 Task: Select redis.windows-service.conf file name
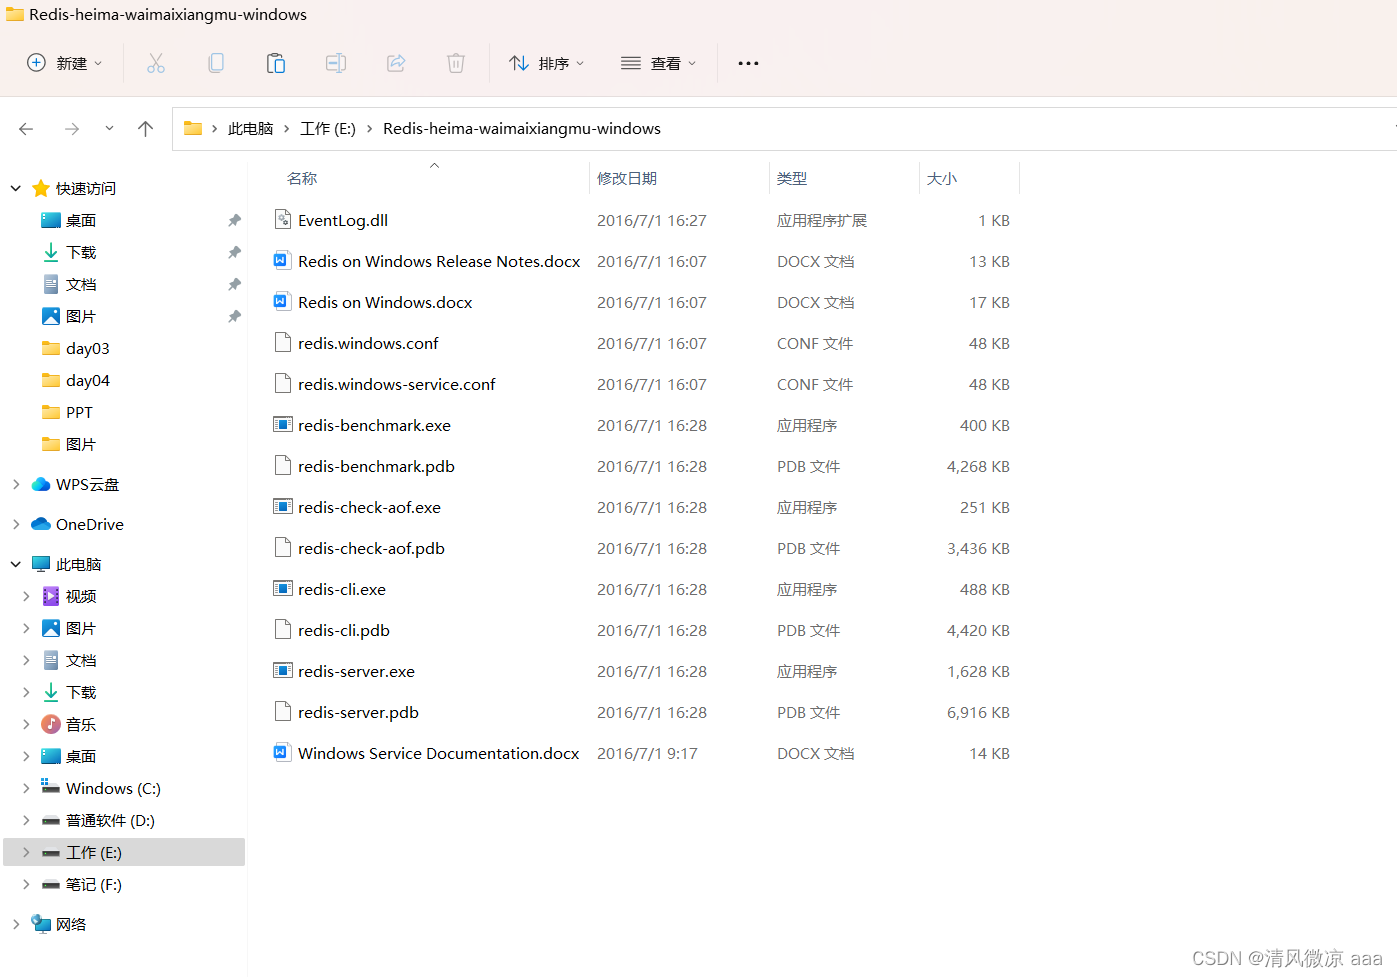pos(397,384)
